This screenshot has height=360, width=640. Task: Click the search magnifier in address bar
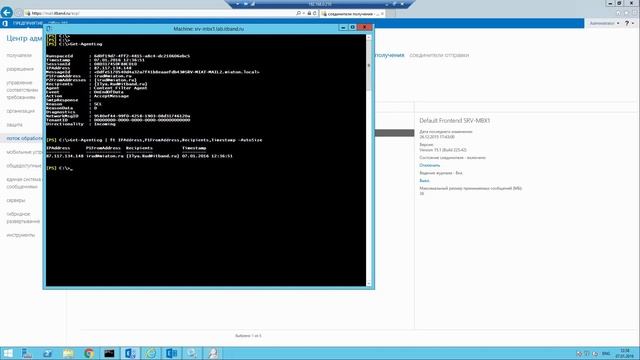coord(298,13)
